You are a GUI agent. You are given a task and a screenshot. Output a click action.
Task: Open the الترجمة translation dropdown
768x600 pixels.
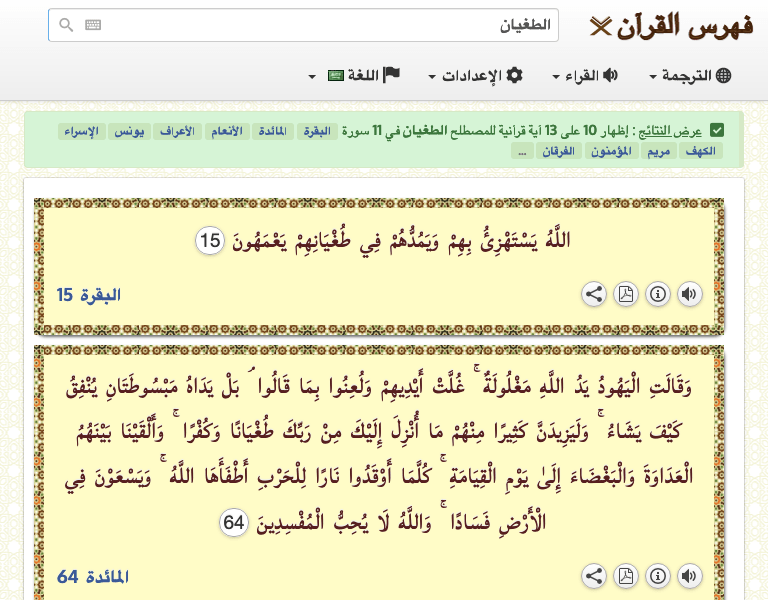[x=690, y=76]
